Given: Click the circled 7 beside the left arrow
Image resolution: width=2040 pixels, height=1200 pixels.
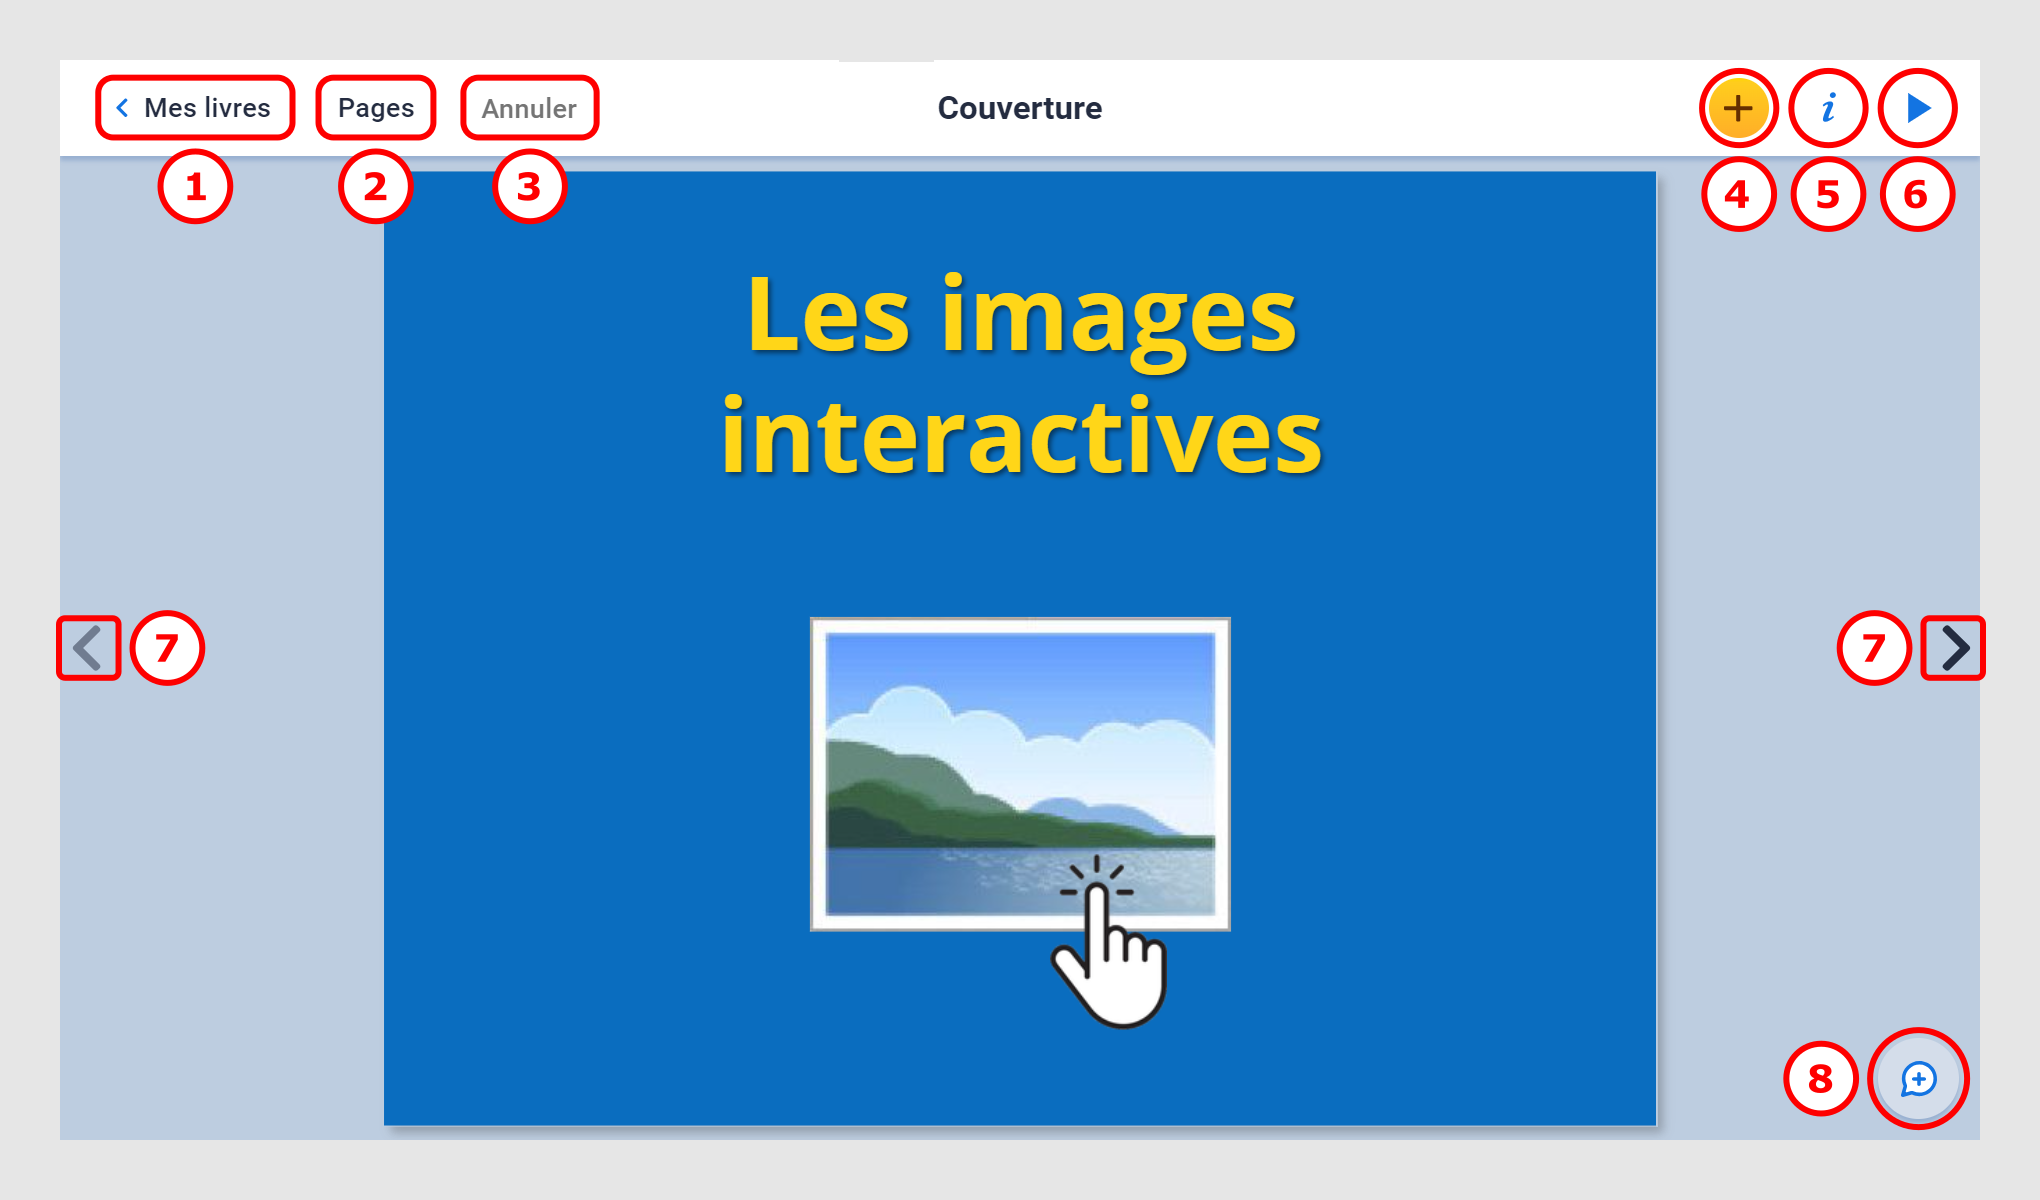Looking at the screenshot, I should tap(167, 648).
